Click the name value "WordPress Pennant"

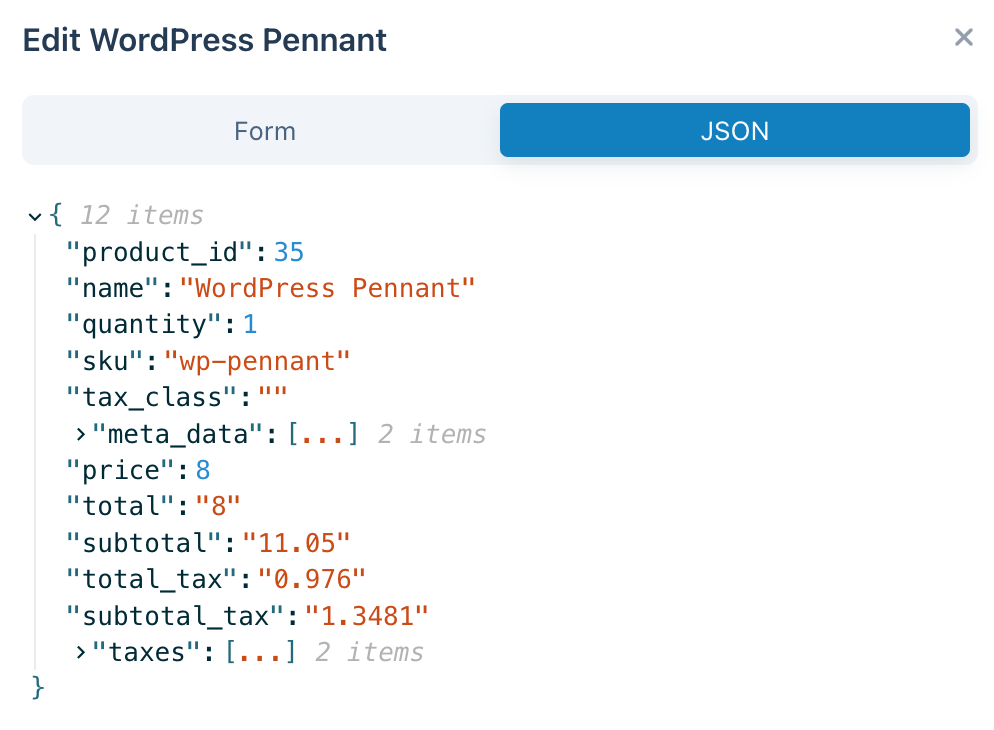click(x=328, y=288)
